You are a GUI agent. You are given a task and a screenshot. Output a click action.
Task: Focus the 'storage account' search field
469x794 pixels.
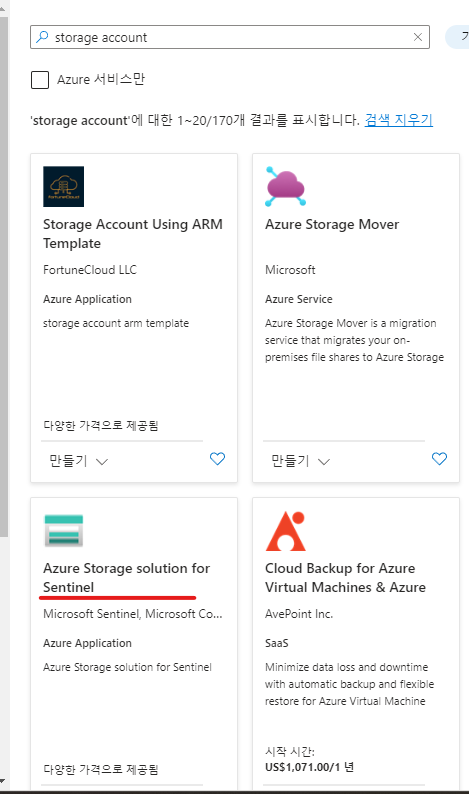pyautogui.click(x=230, y=37)
